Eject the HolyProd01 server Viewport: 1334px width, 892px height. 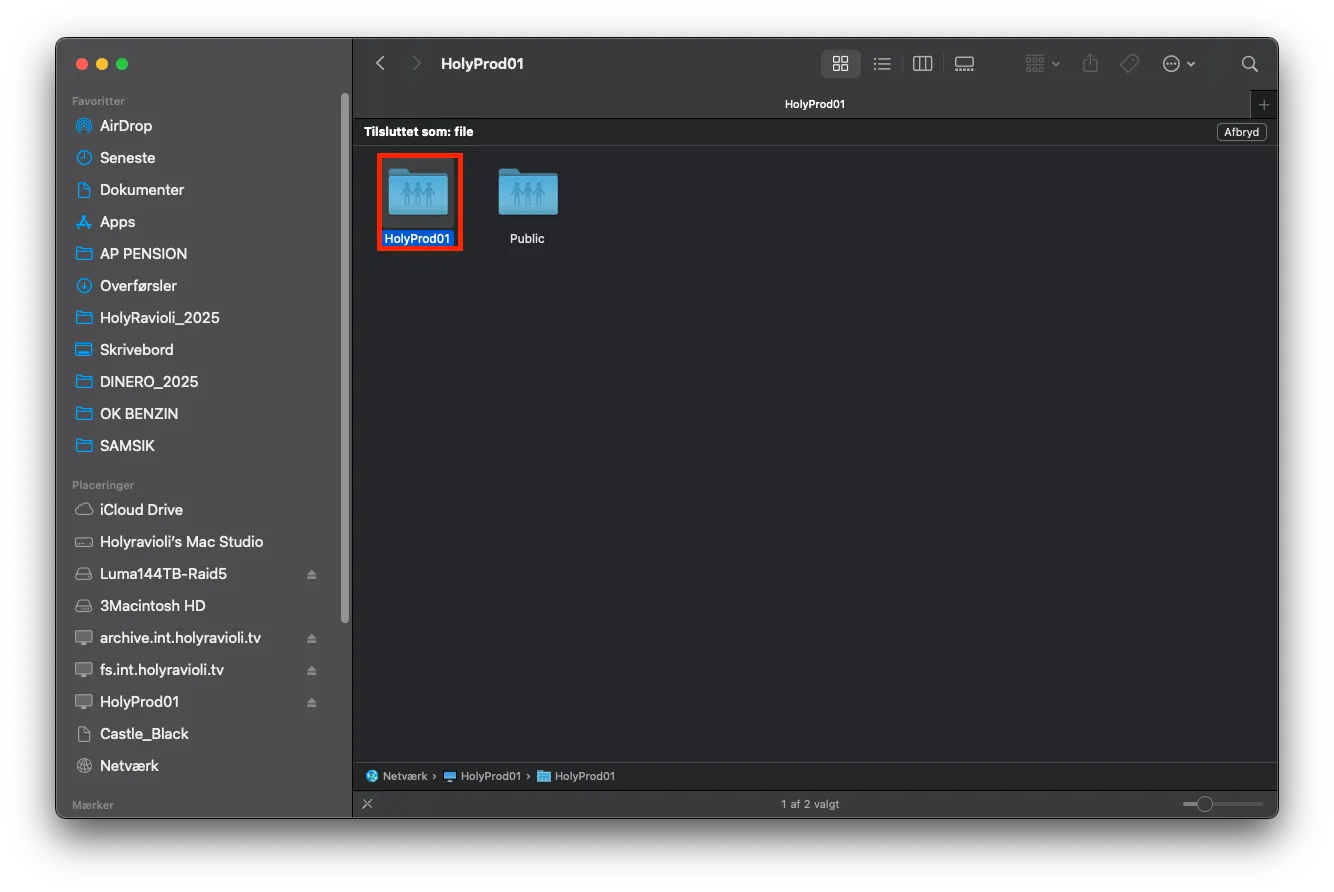pos(311,703)
